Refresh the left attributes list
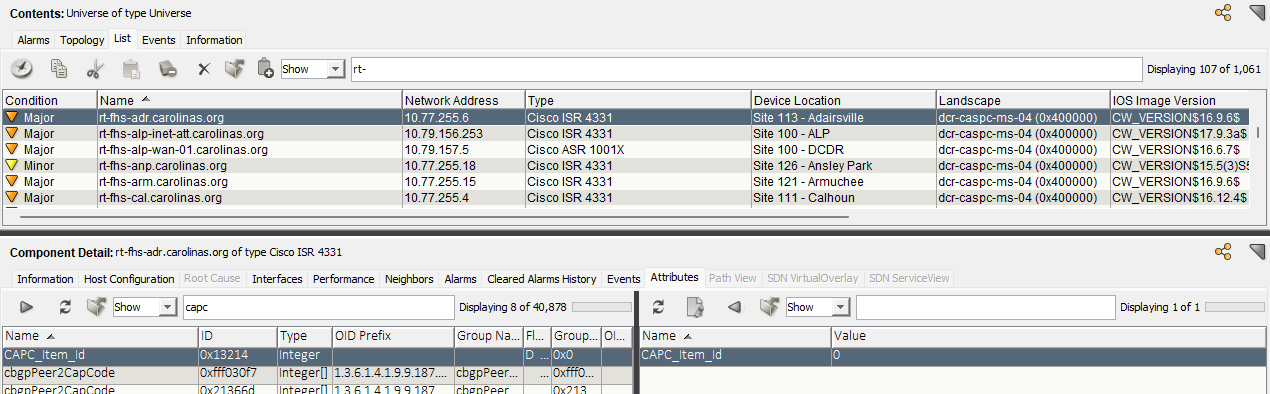 click(65, 307)
